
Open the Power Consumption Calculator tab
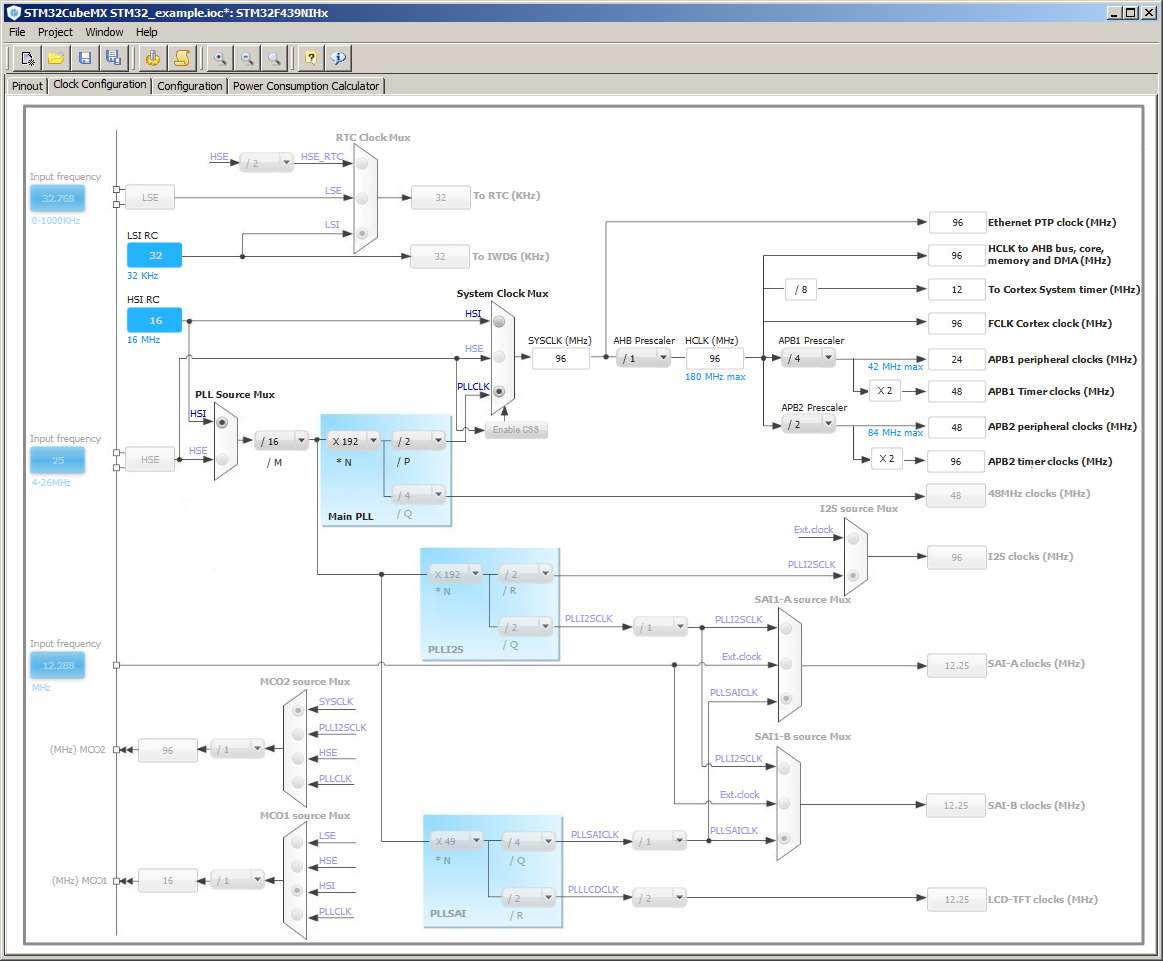click(x=306, y=86)
